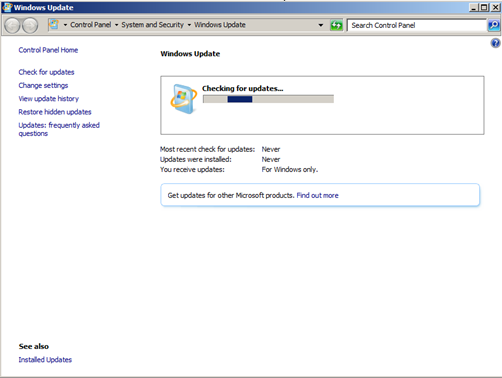502x378 pixels.
Task: Click Most recent check for updates label
Action: [x=207, y=149]
